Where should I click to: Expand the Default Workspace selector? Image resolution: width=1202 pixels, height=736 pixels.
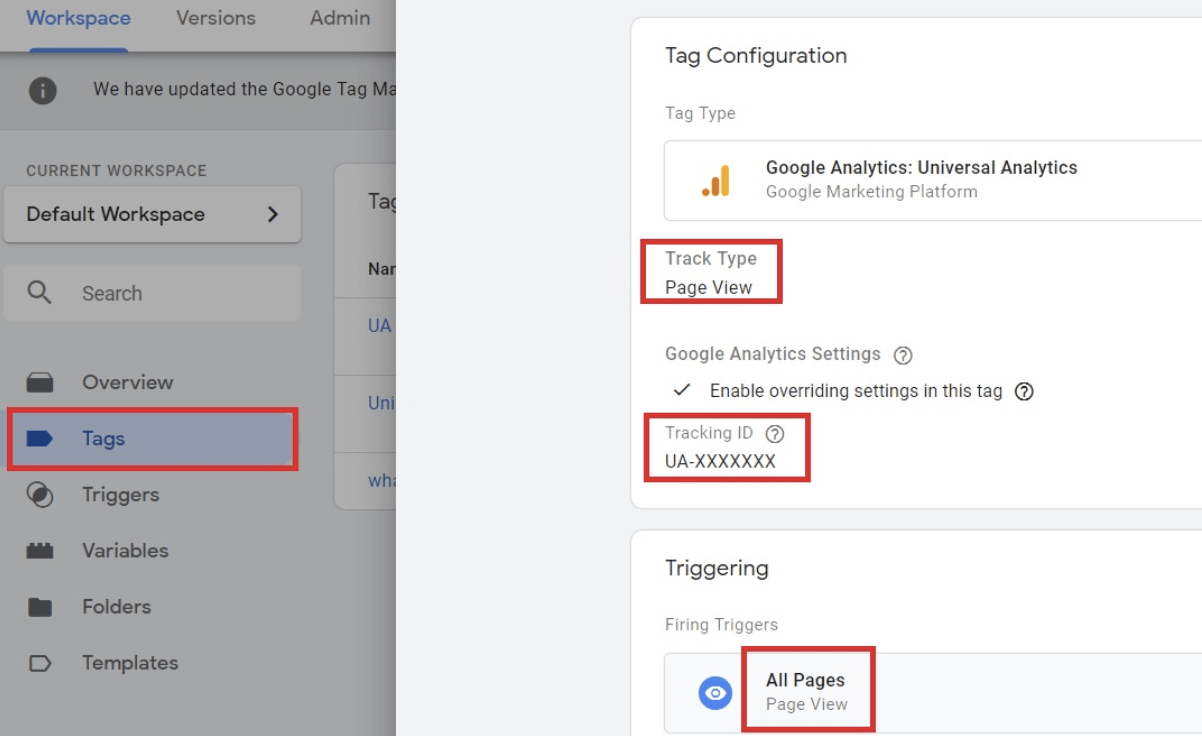tap(152, 214)
